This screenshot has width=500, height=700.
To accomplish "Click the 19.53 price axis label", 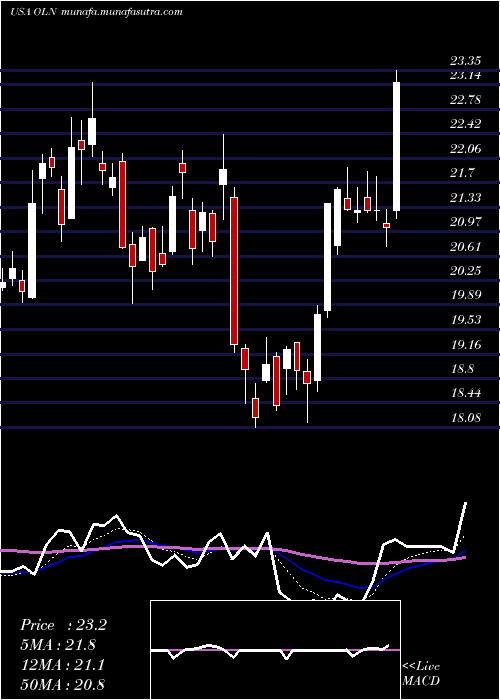I will pyautogui.click(x=465, y=320).
